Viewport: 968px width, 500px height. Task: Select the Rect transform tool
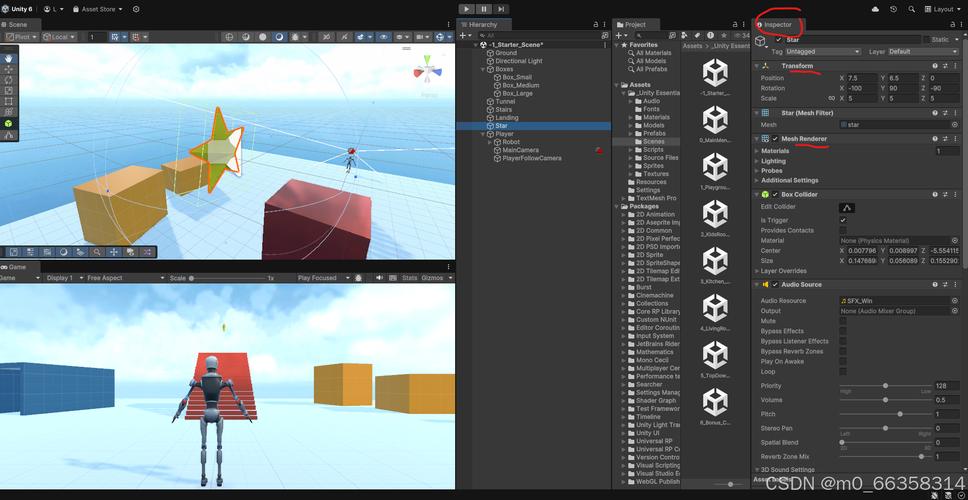tap(9, 101)
